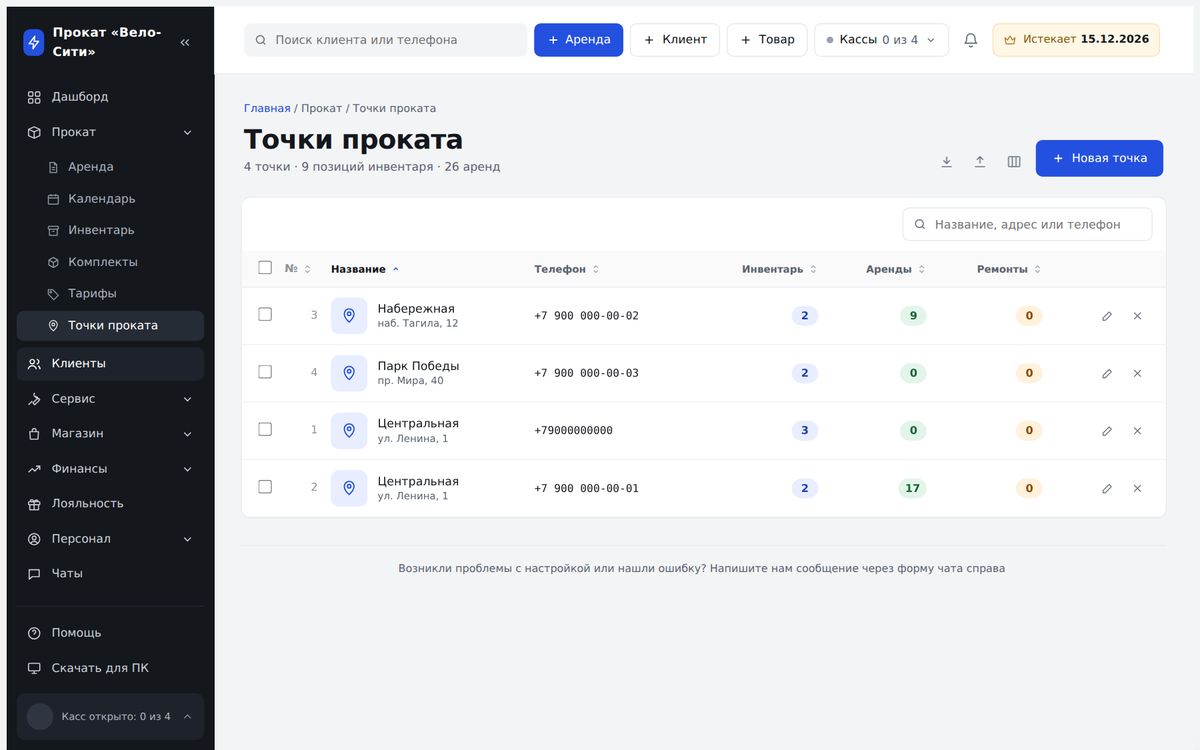Click Аренды badge 9 for Набережная
1200x750 pixels.
(913, 316)
